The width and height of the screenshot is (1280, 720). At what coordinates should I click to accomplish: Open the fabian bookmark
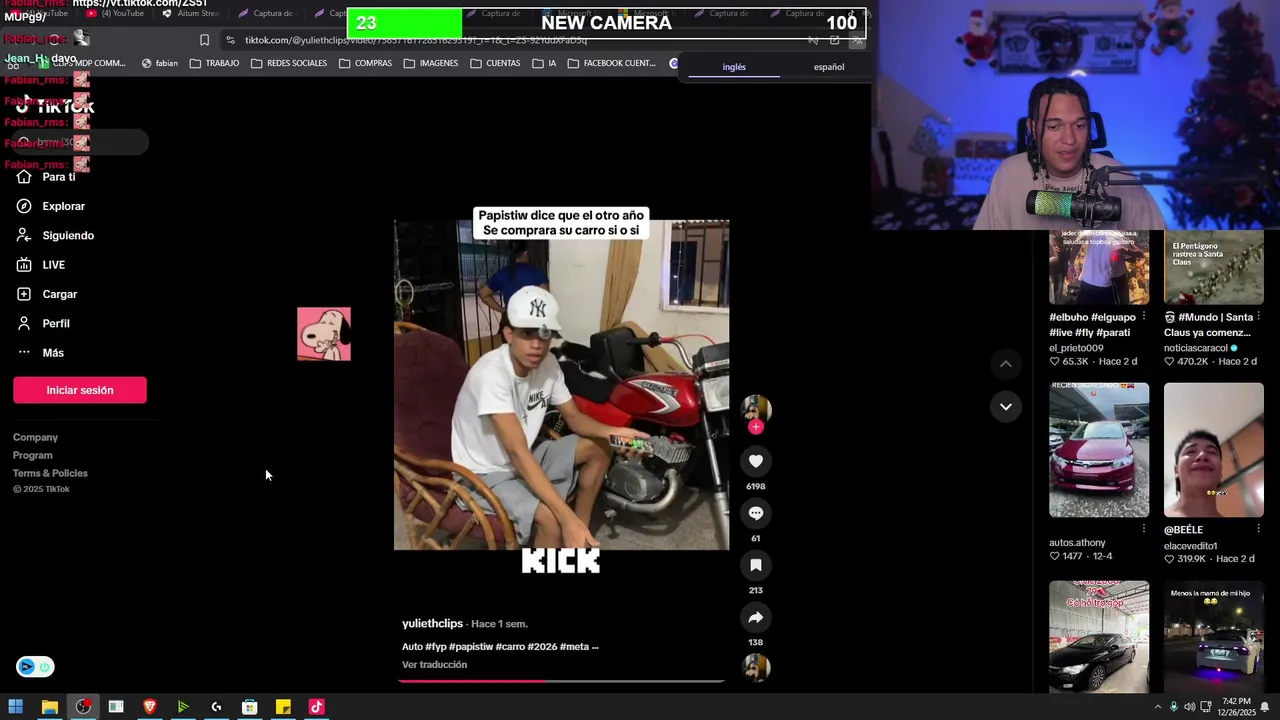tap(160, 63)
